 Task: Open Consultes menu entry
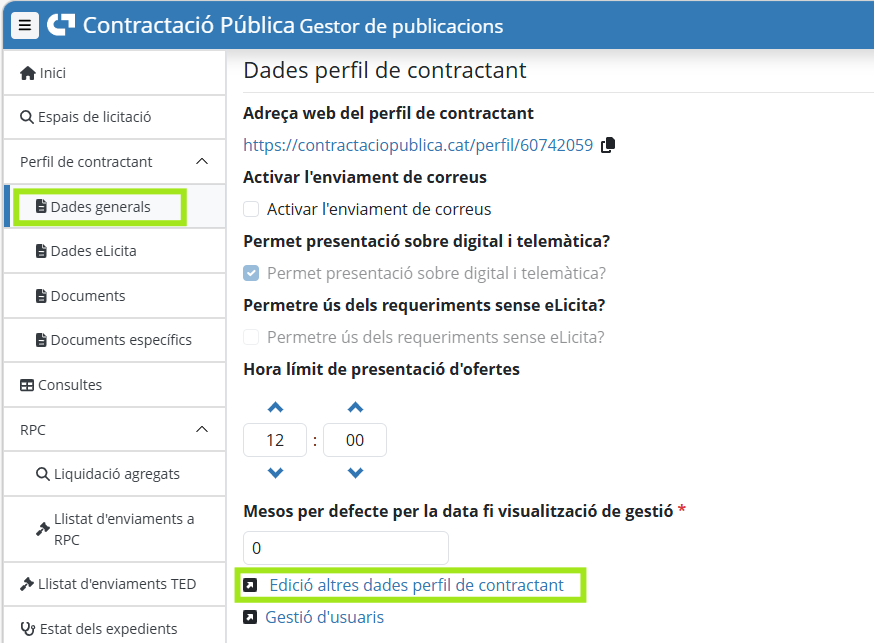(114, 385)
